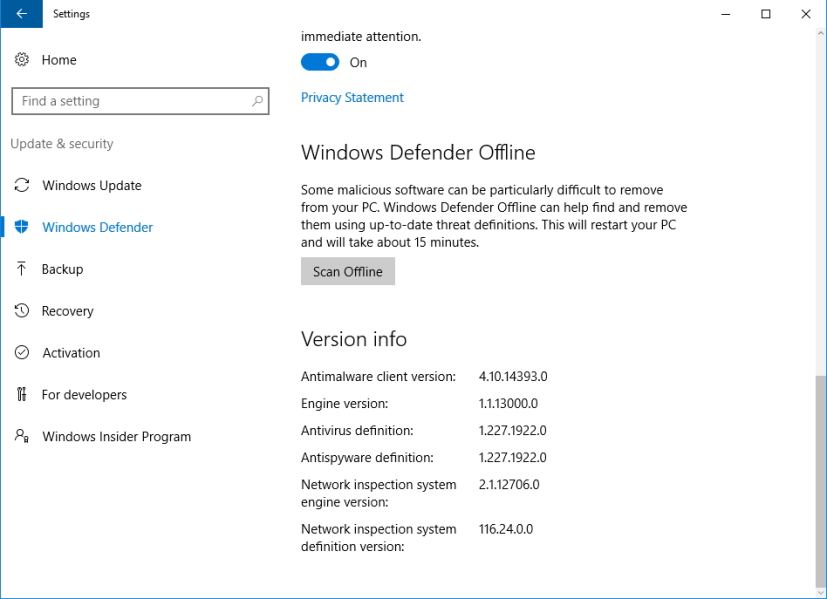Viewport: 827px width, 599px height.
Task: Click the Windows Update refresh icon
Action: (22, 185)
